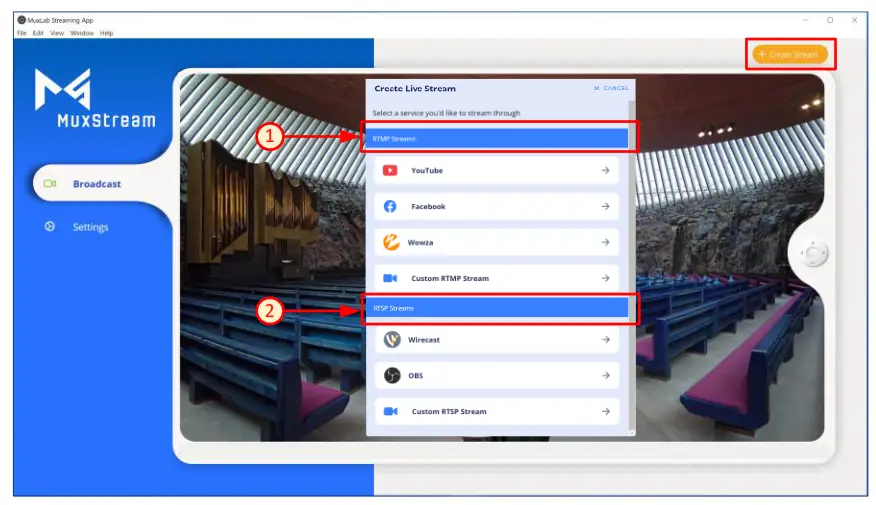Choose Wirecast as stream service

pyautogui.click(x=497, y=339)
